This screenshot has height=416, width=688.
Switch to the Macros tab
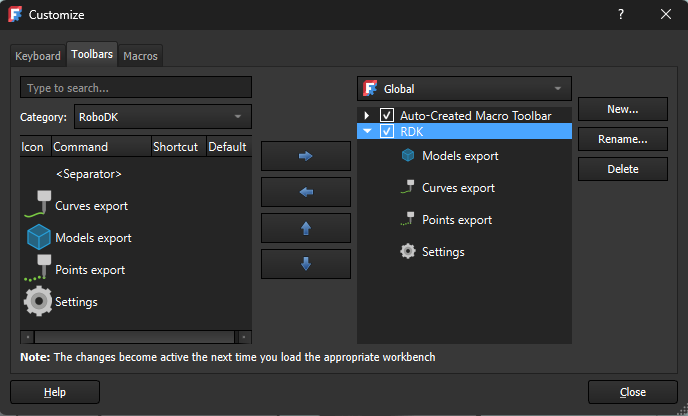(x=140, y=56)
